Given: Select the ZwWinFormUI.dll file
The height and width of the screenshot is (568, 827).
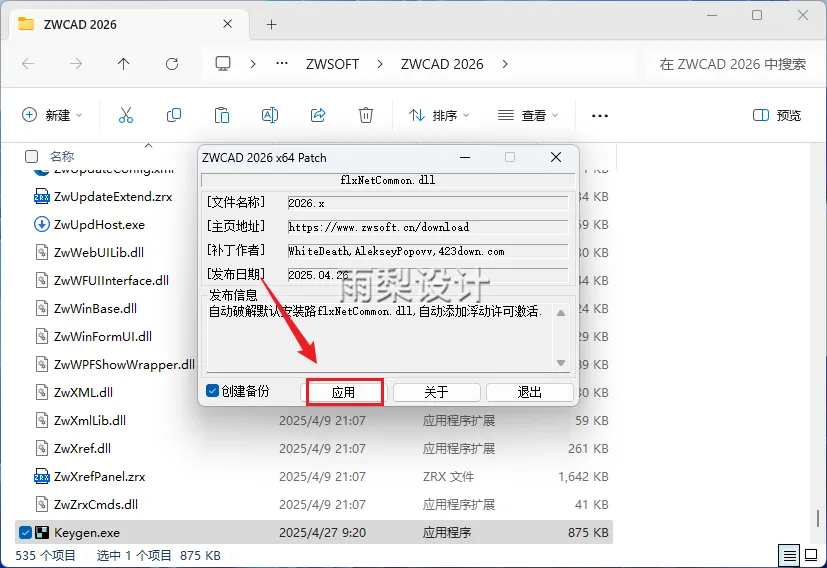Looking at the screenshot, I should pyautogui.click(x=103, y=336).
